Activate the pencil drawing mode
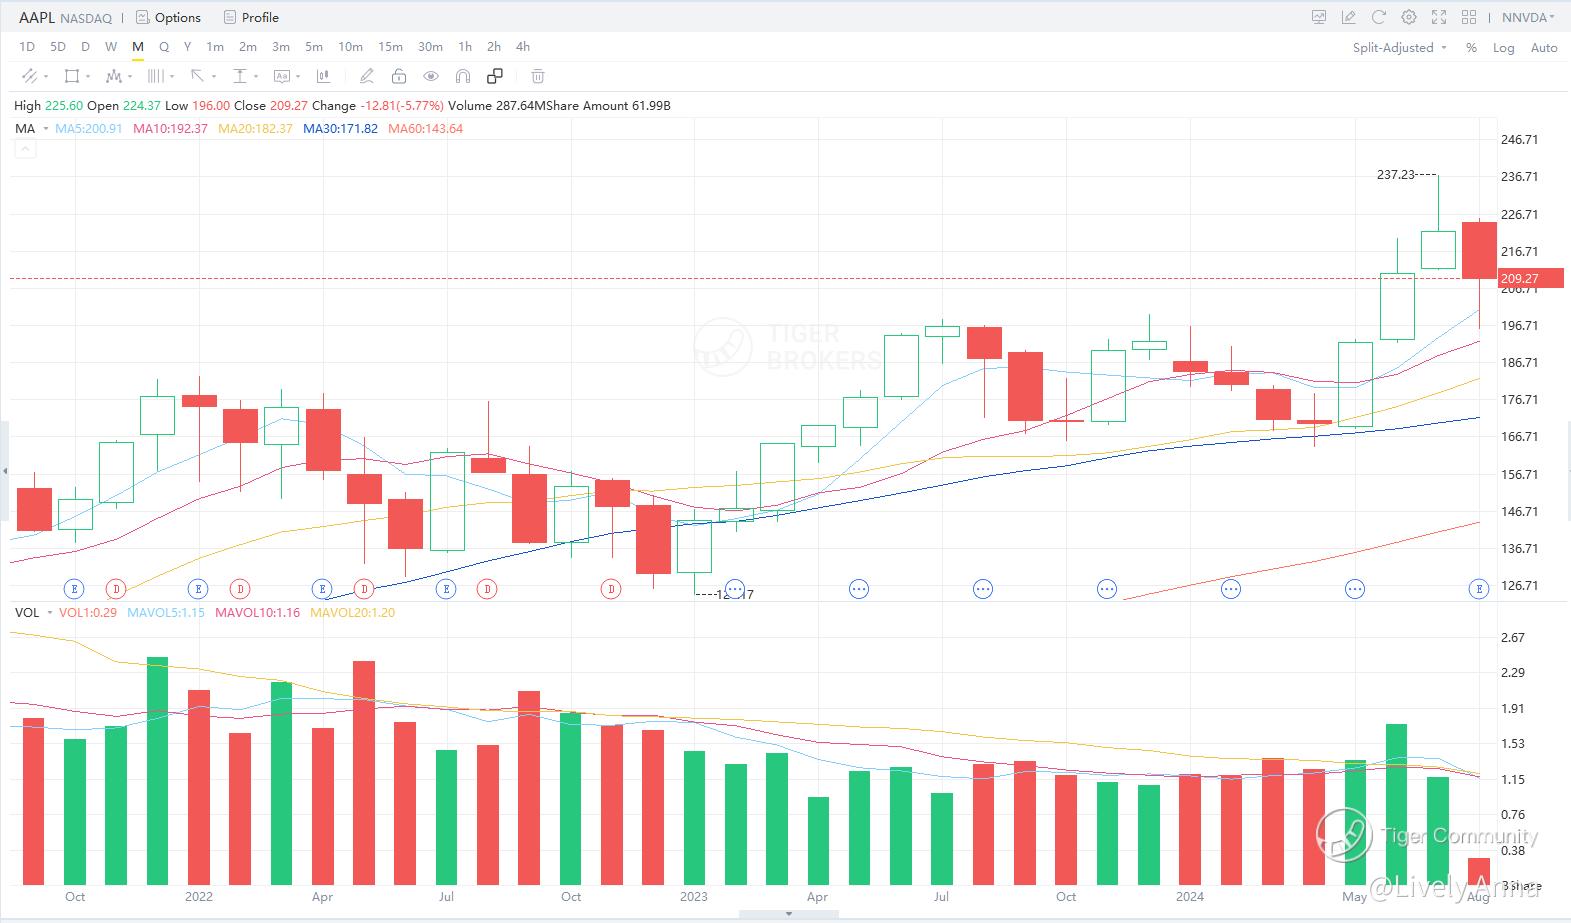The width and height of the screenshot is (1571, 923). tap(367, 76)
